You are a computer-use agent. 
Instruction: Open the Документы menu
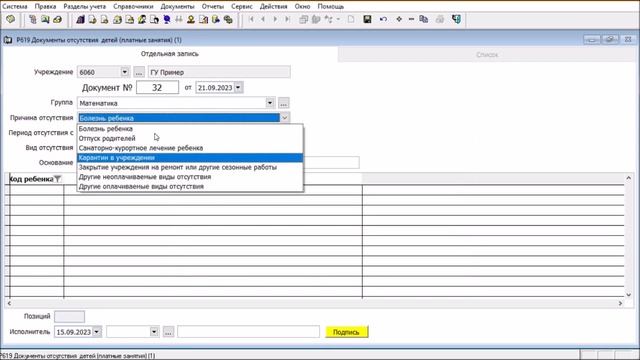pyautogui.click(x=178, y=7)
